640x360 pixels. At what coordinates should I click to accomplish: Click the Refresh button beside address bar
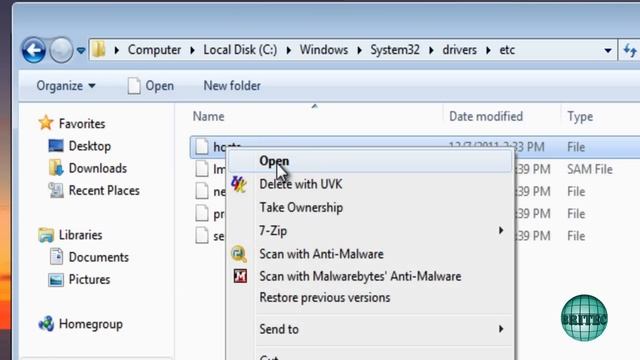630,51
